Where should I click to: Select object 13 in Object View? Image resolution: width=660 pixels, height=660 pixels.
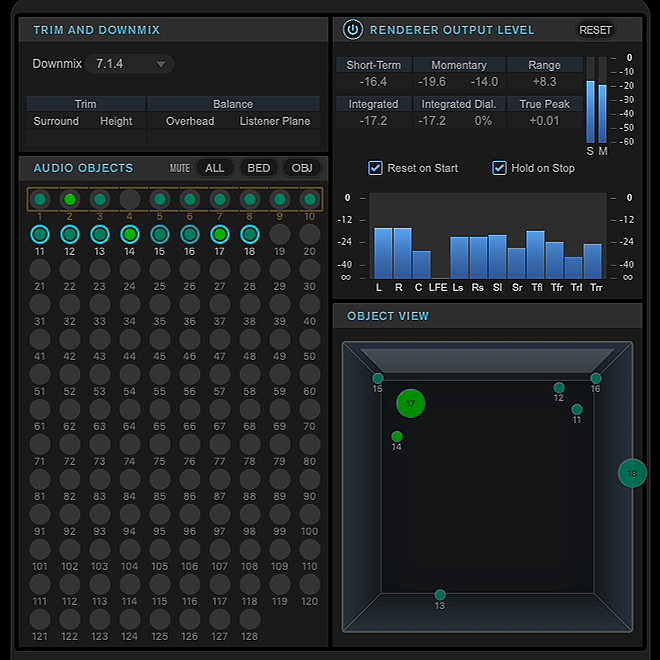tap(440, 595)
